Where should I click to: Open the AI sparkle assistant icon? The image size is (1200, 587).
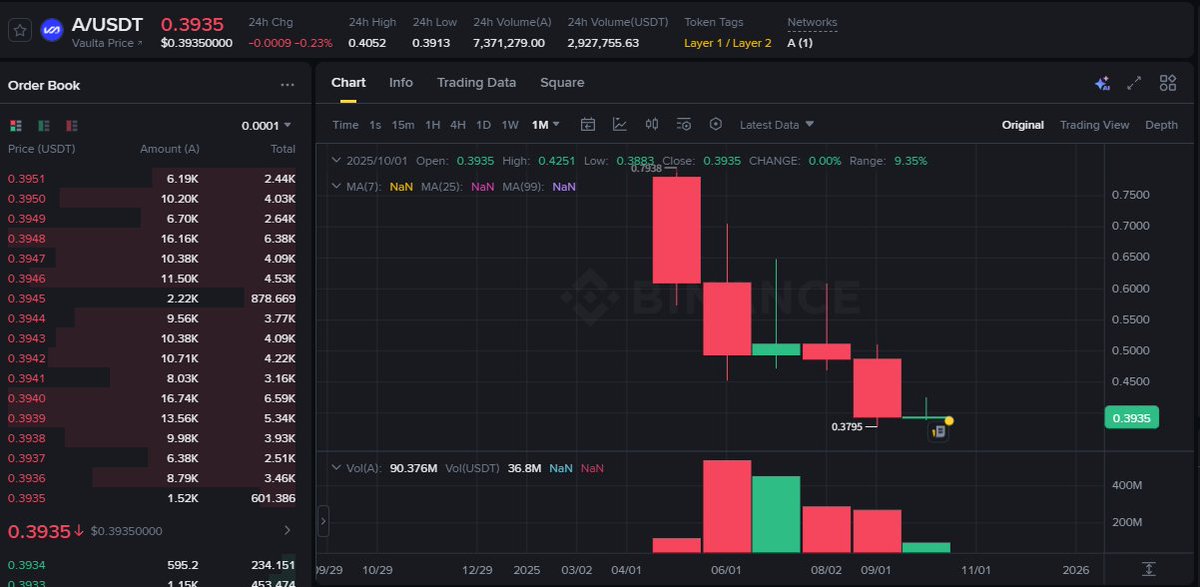(1103, 84)
